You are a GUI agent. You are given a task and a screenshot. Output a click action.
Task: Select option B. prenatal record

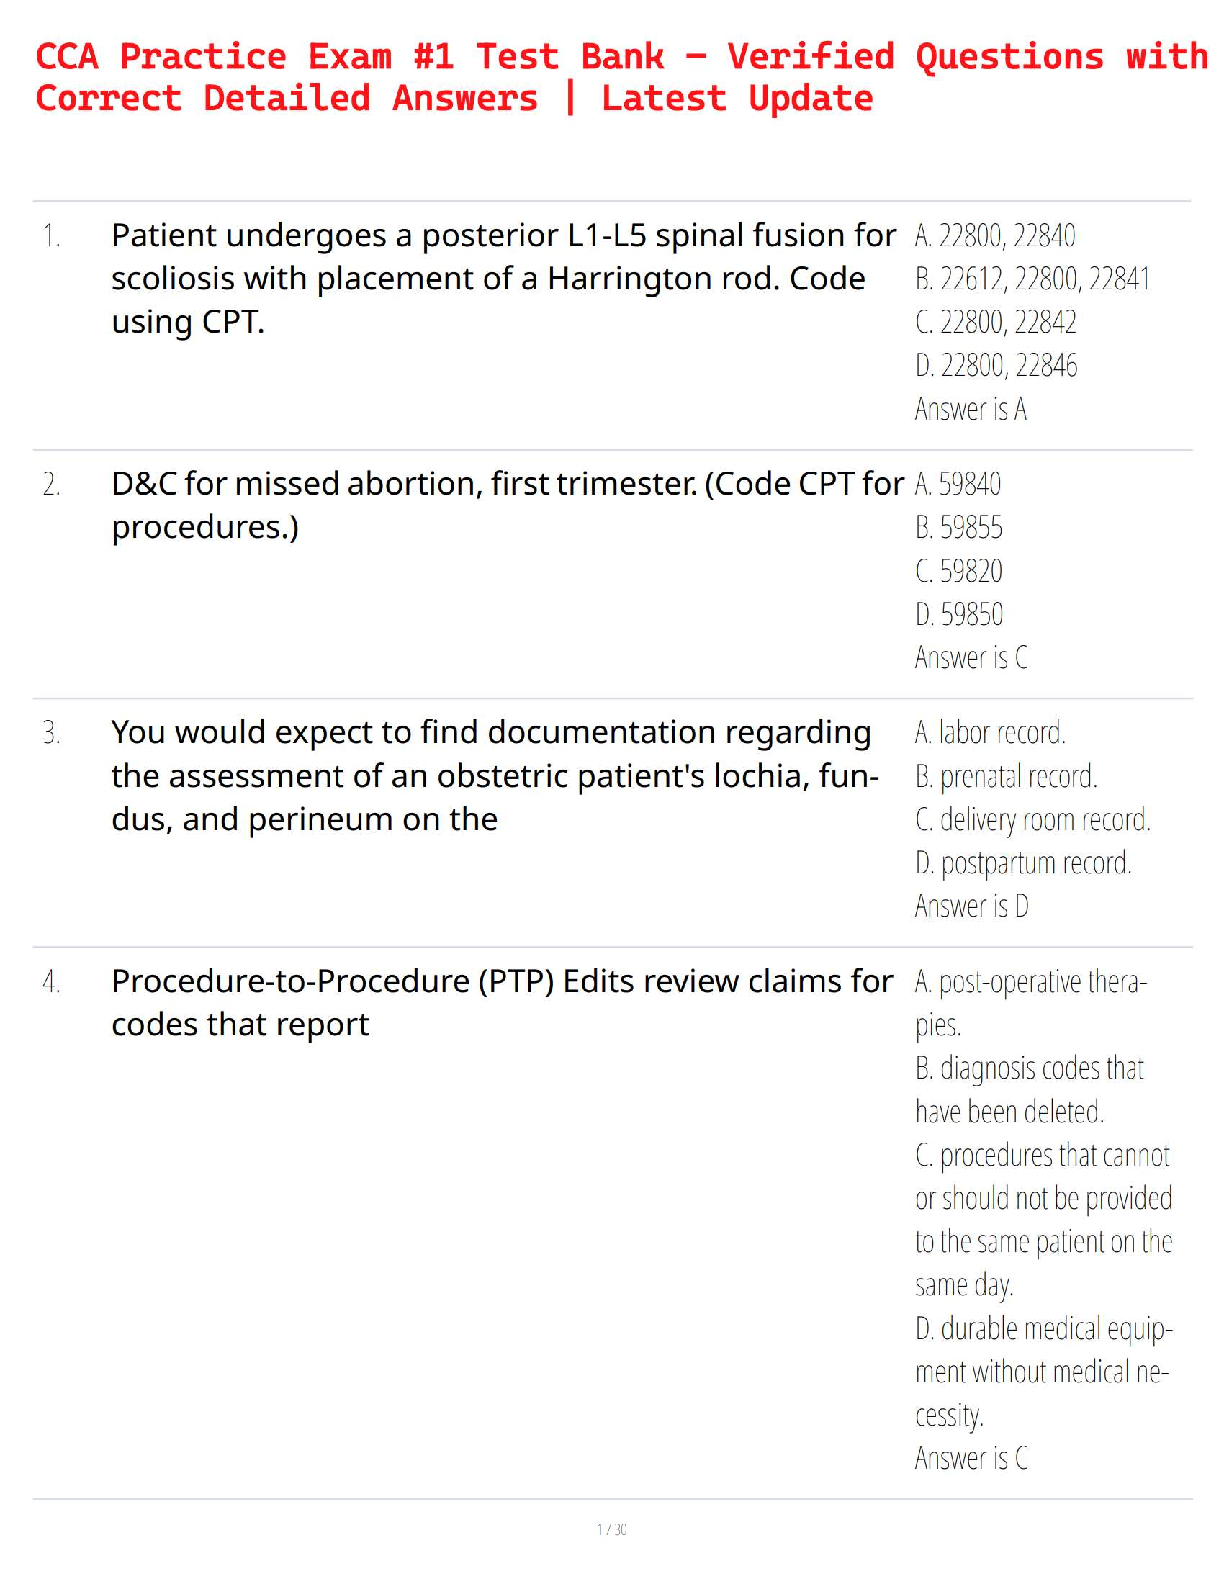1006,776
